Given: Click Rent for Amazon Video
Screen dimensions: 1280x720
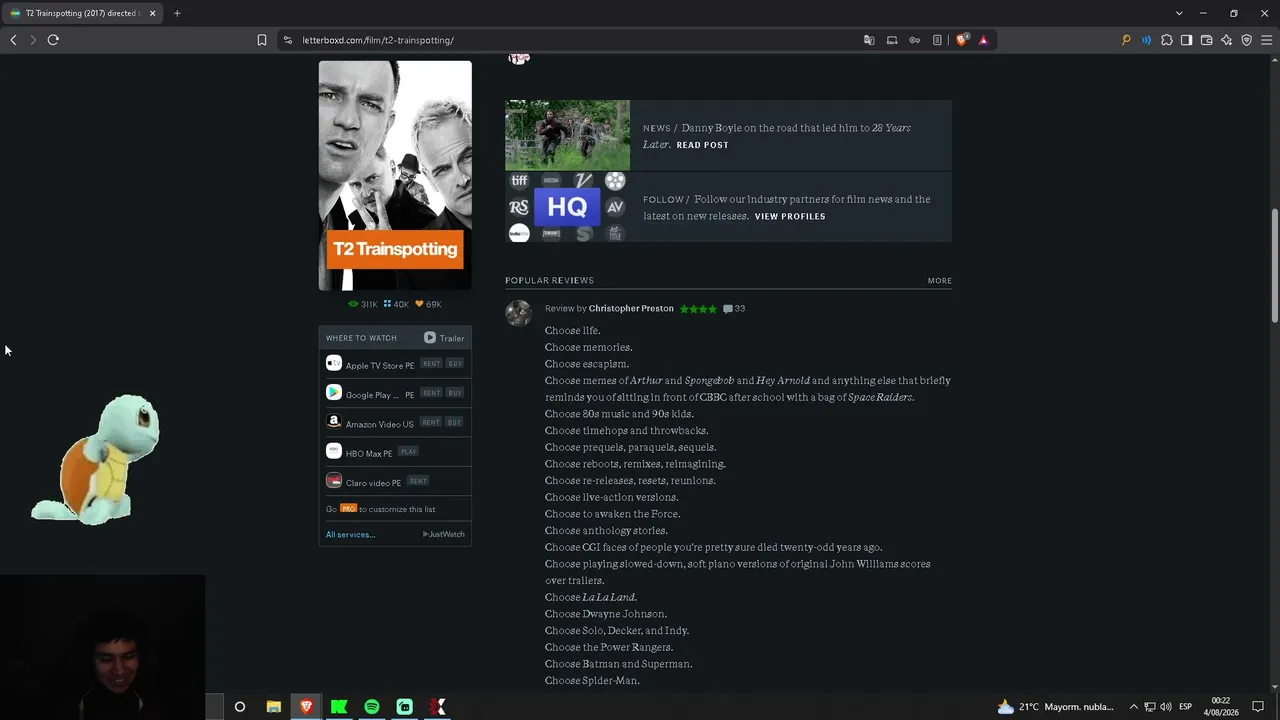Looking at the screenshot, I should click(431, 422).
